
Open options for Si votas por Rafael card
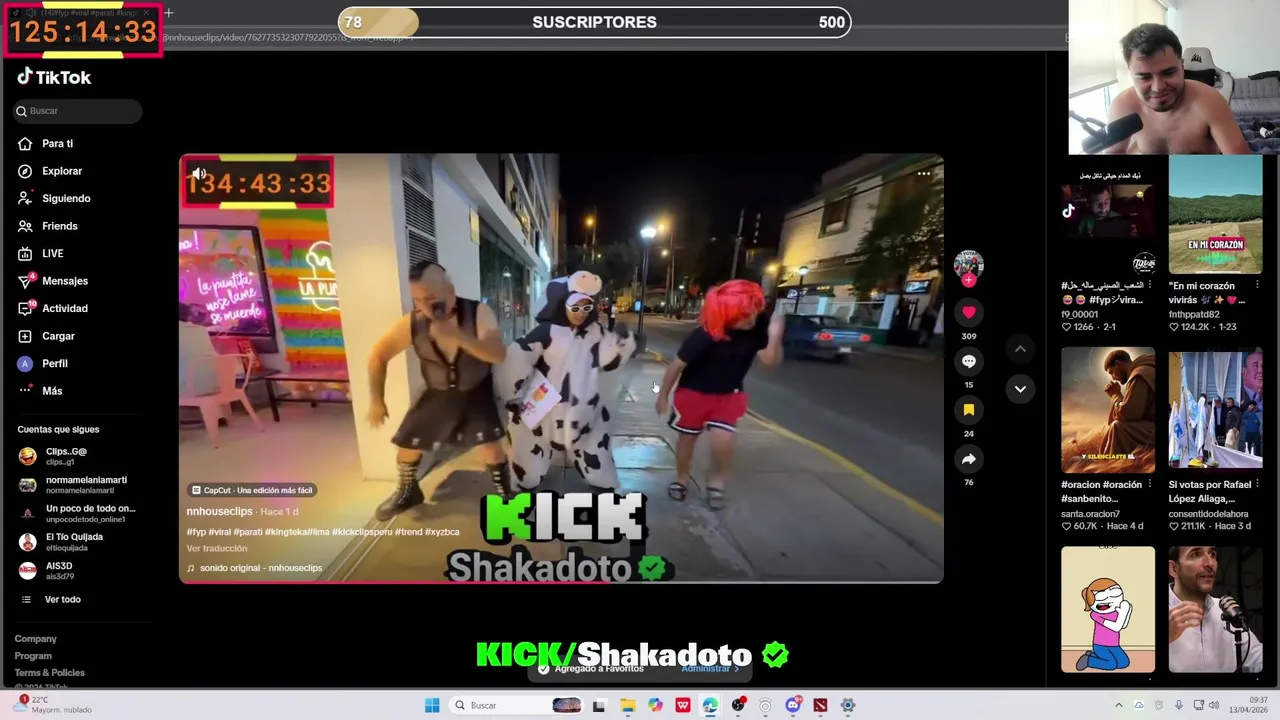[x=1257, y=485]
